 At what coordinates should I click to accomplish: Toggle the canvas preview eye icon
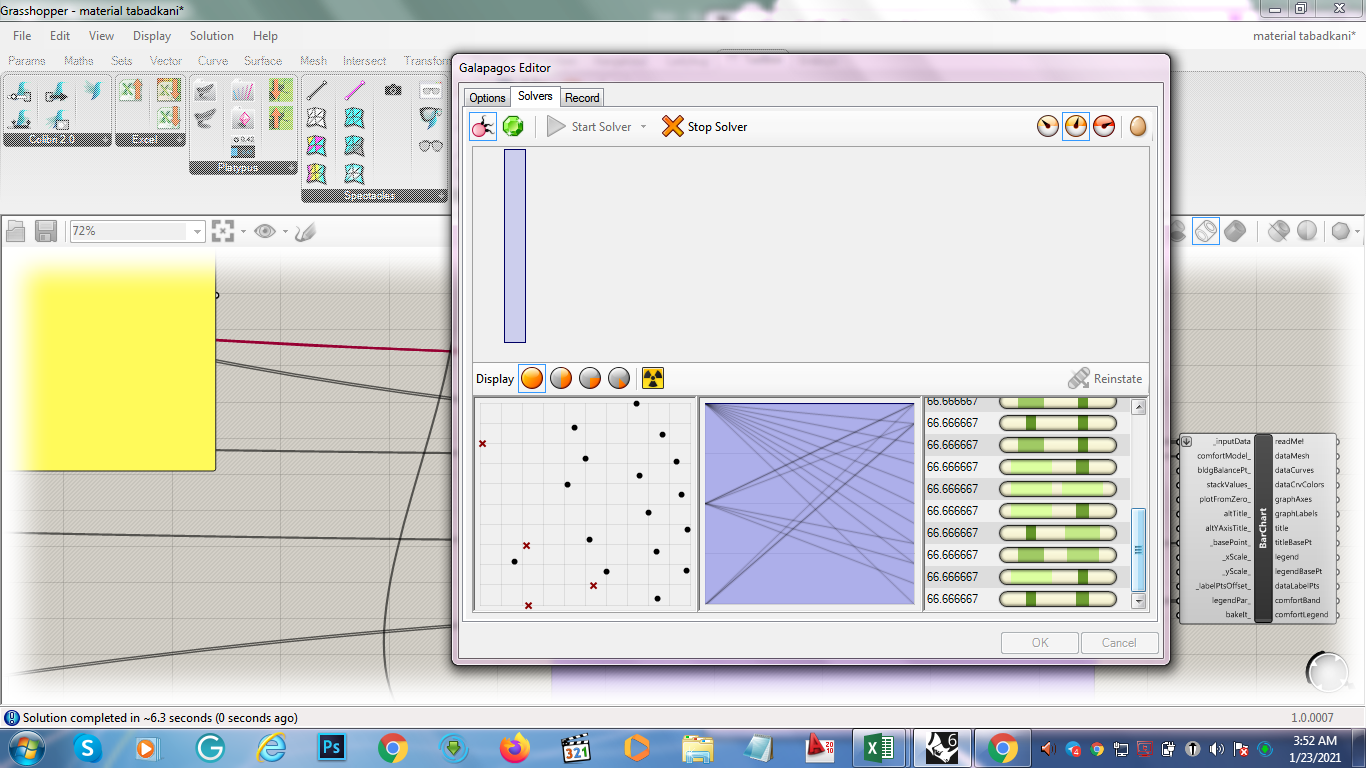[x=264, y=231]
